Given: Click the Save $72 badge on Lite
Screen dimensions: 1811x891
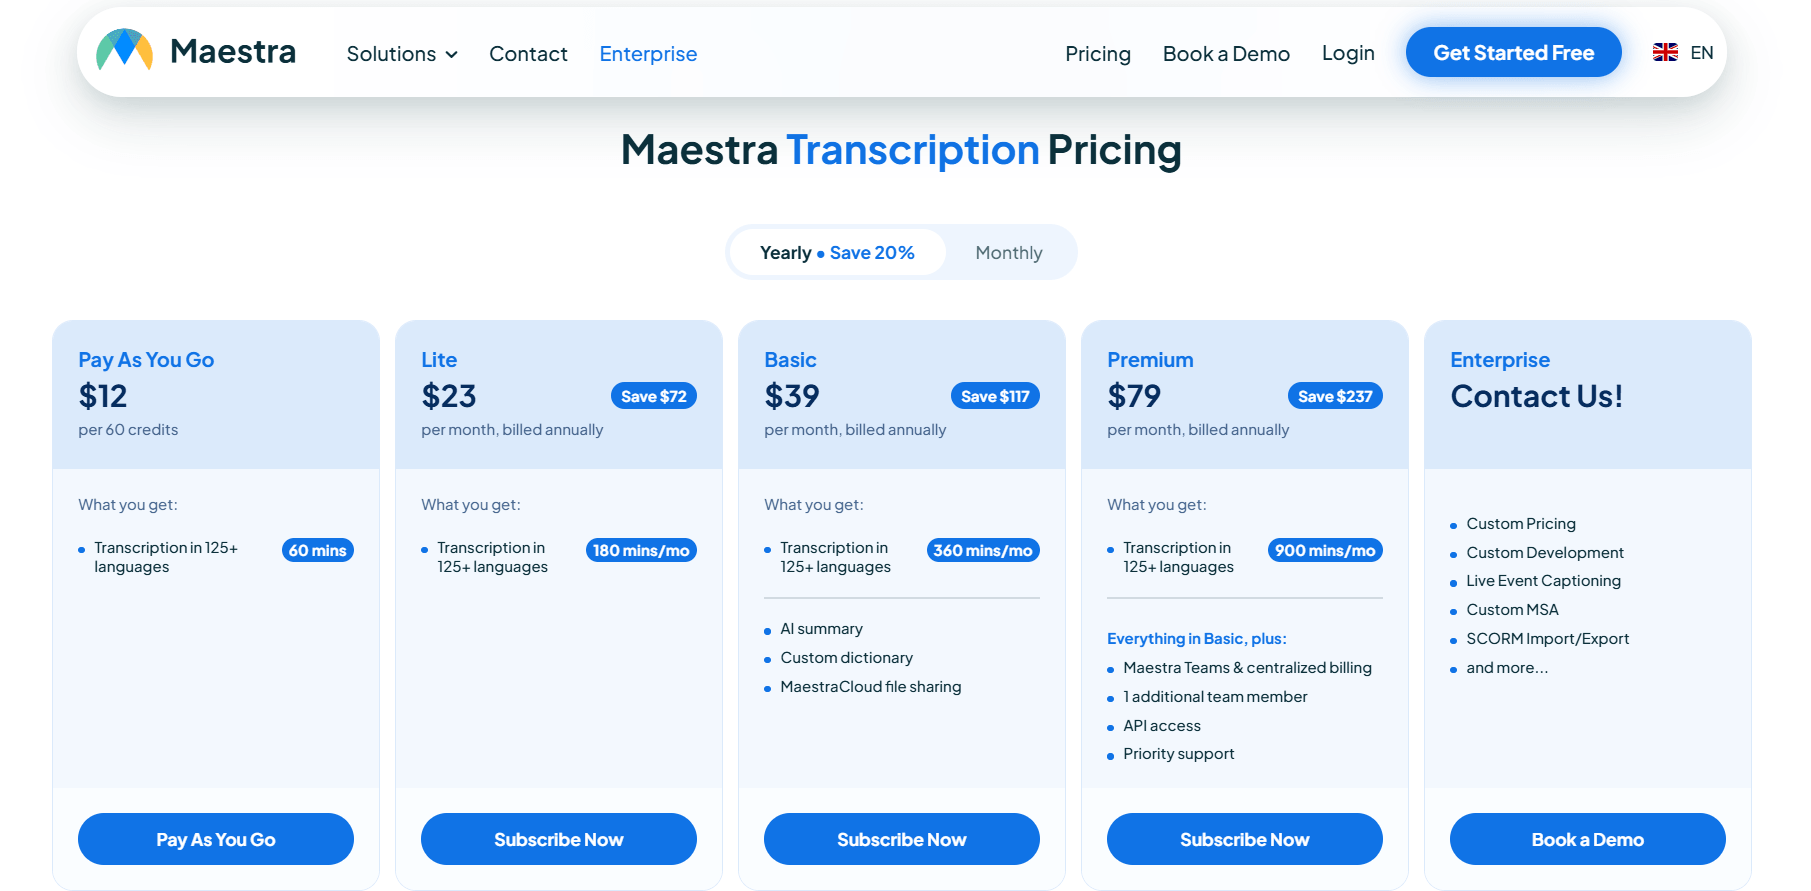Looking at the screenshot, I should point(654,396).
